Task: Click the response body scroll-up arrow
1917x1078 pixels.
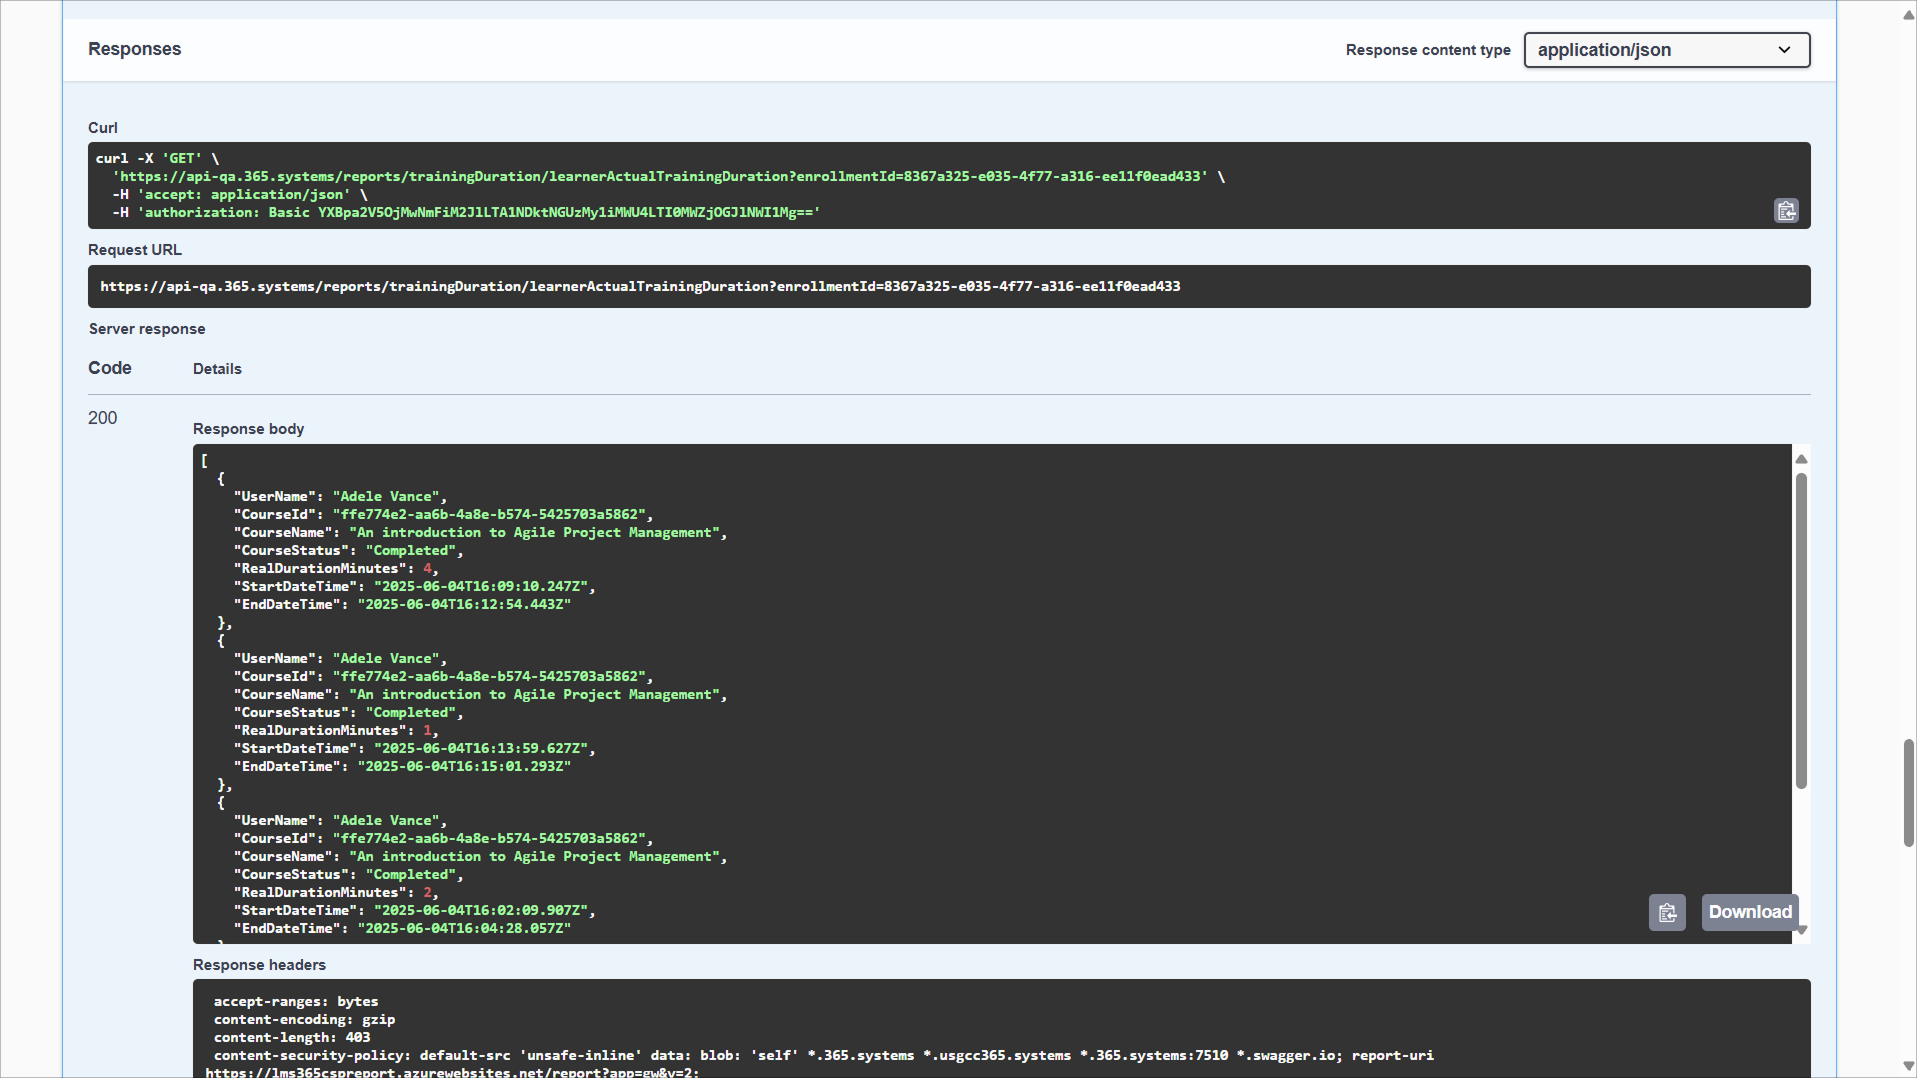Action: pos(1801,459)
